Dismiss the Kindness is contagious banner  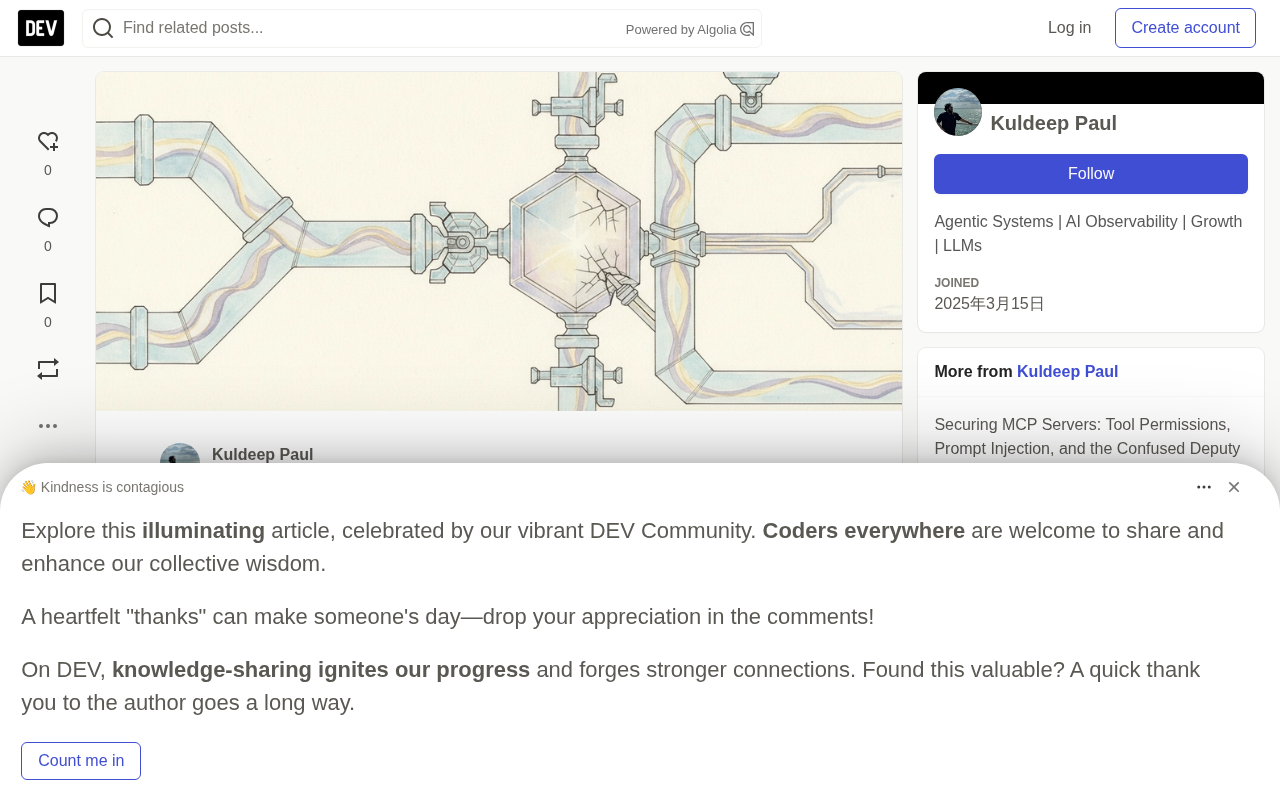1234,487
